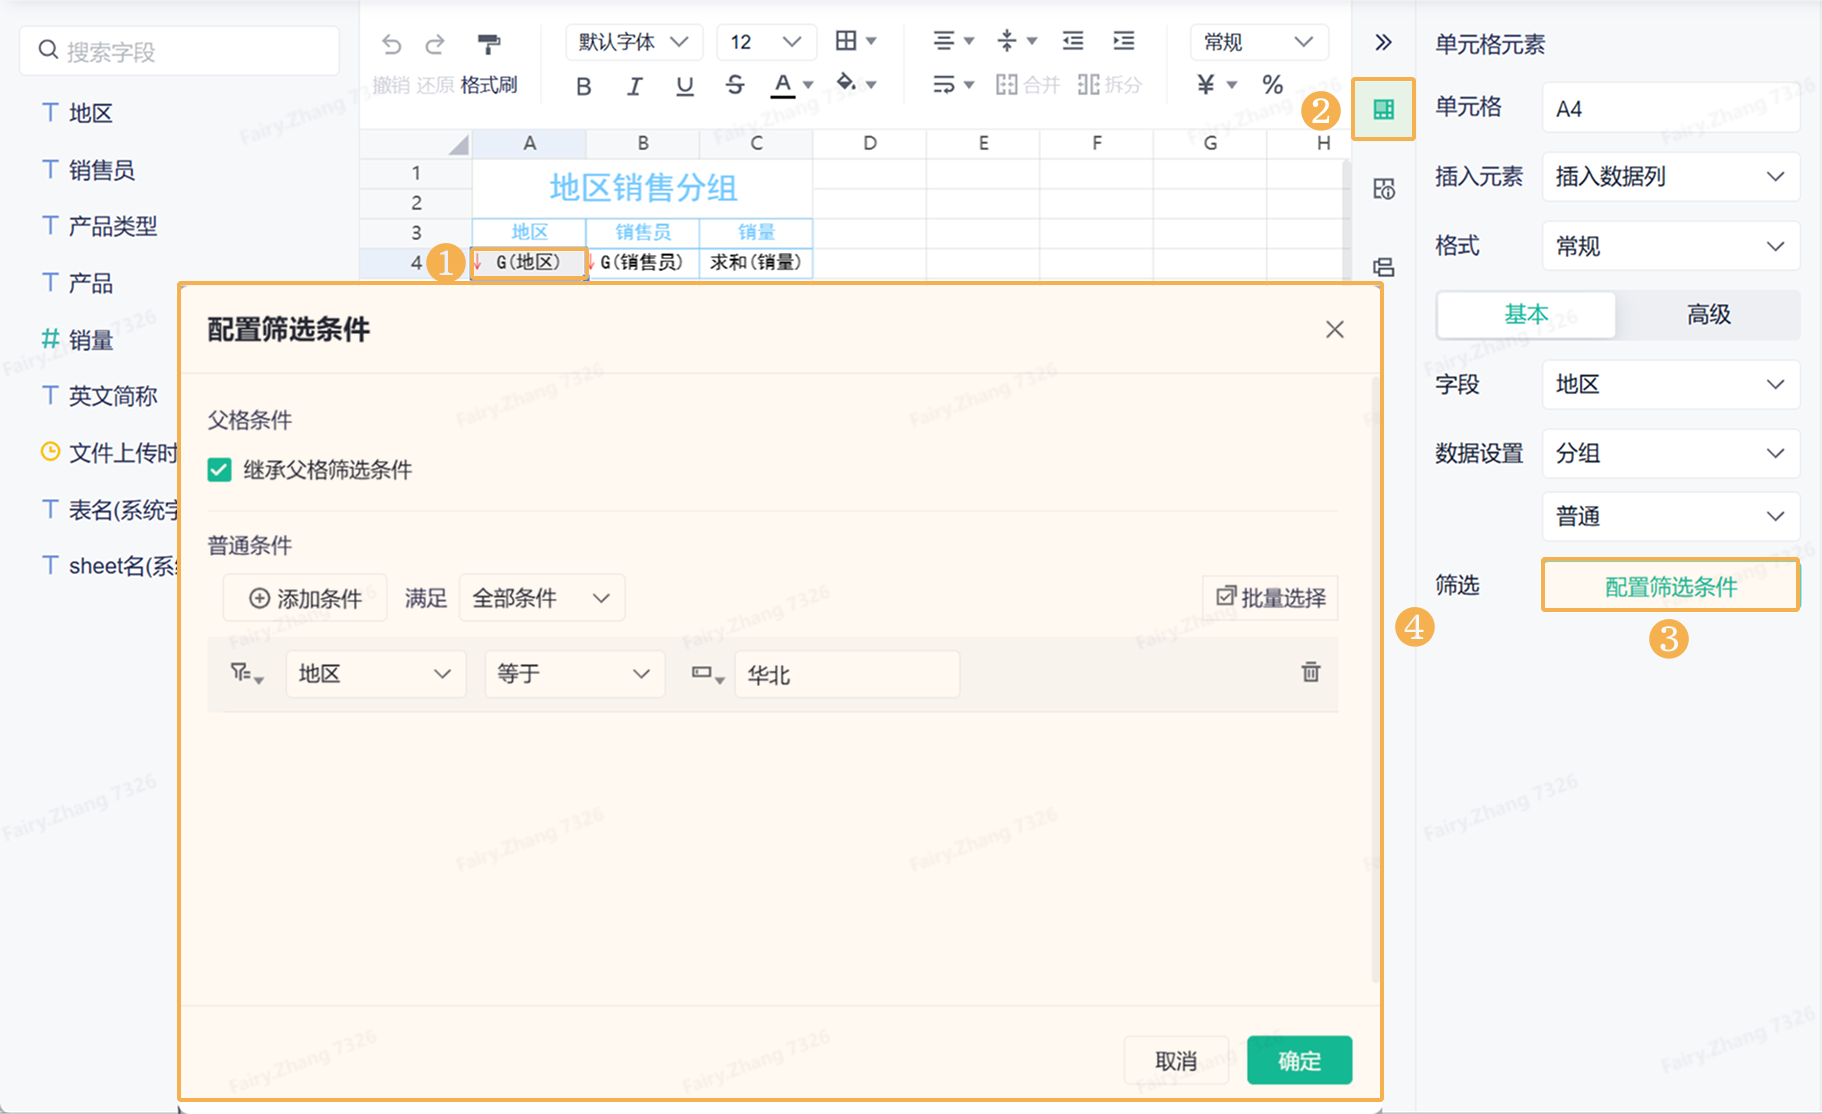Image resolution: width=1822 pixels, height=1114 pixels.
Task: Open the font color picker
Action: 783,85
